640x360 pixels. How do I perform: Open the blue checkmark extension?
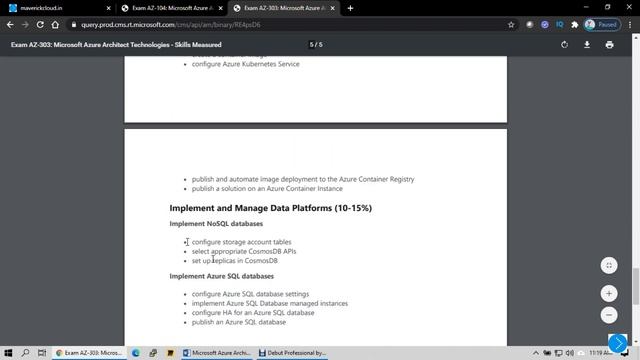(x=544, y=24)
